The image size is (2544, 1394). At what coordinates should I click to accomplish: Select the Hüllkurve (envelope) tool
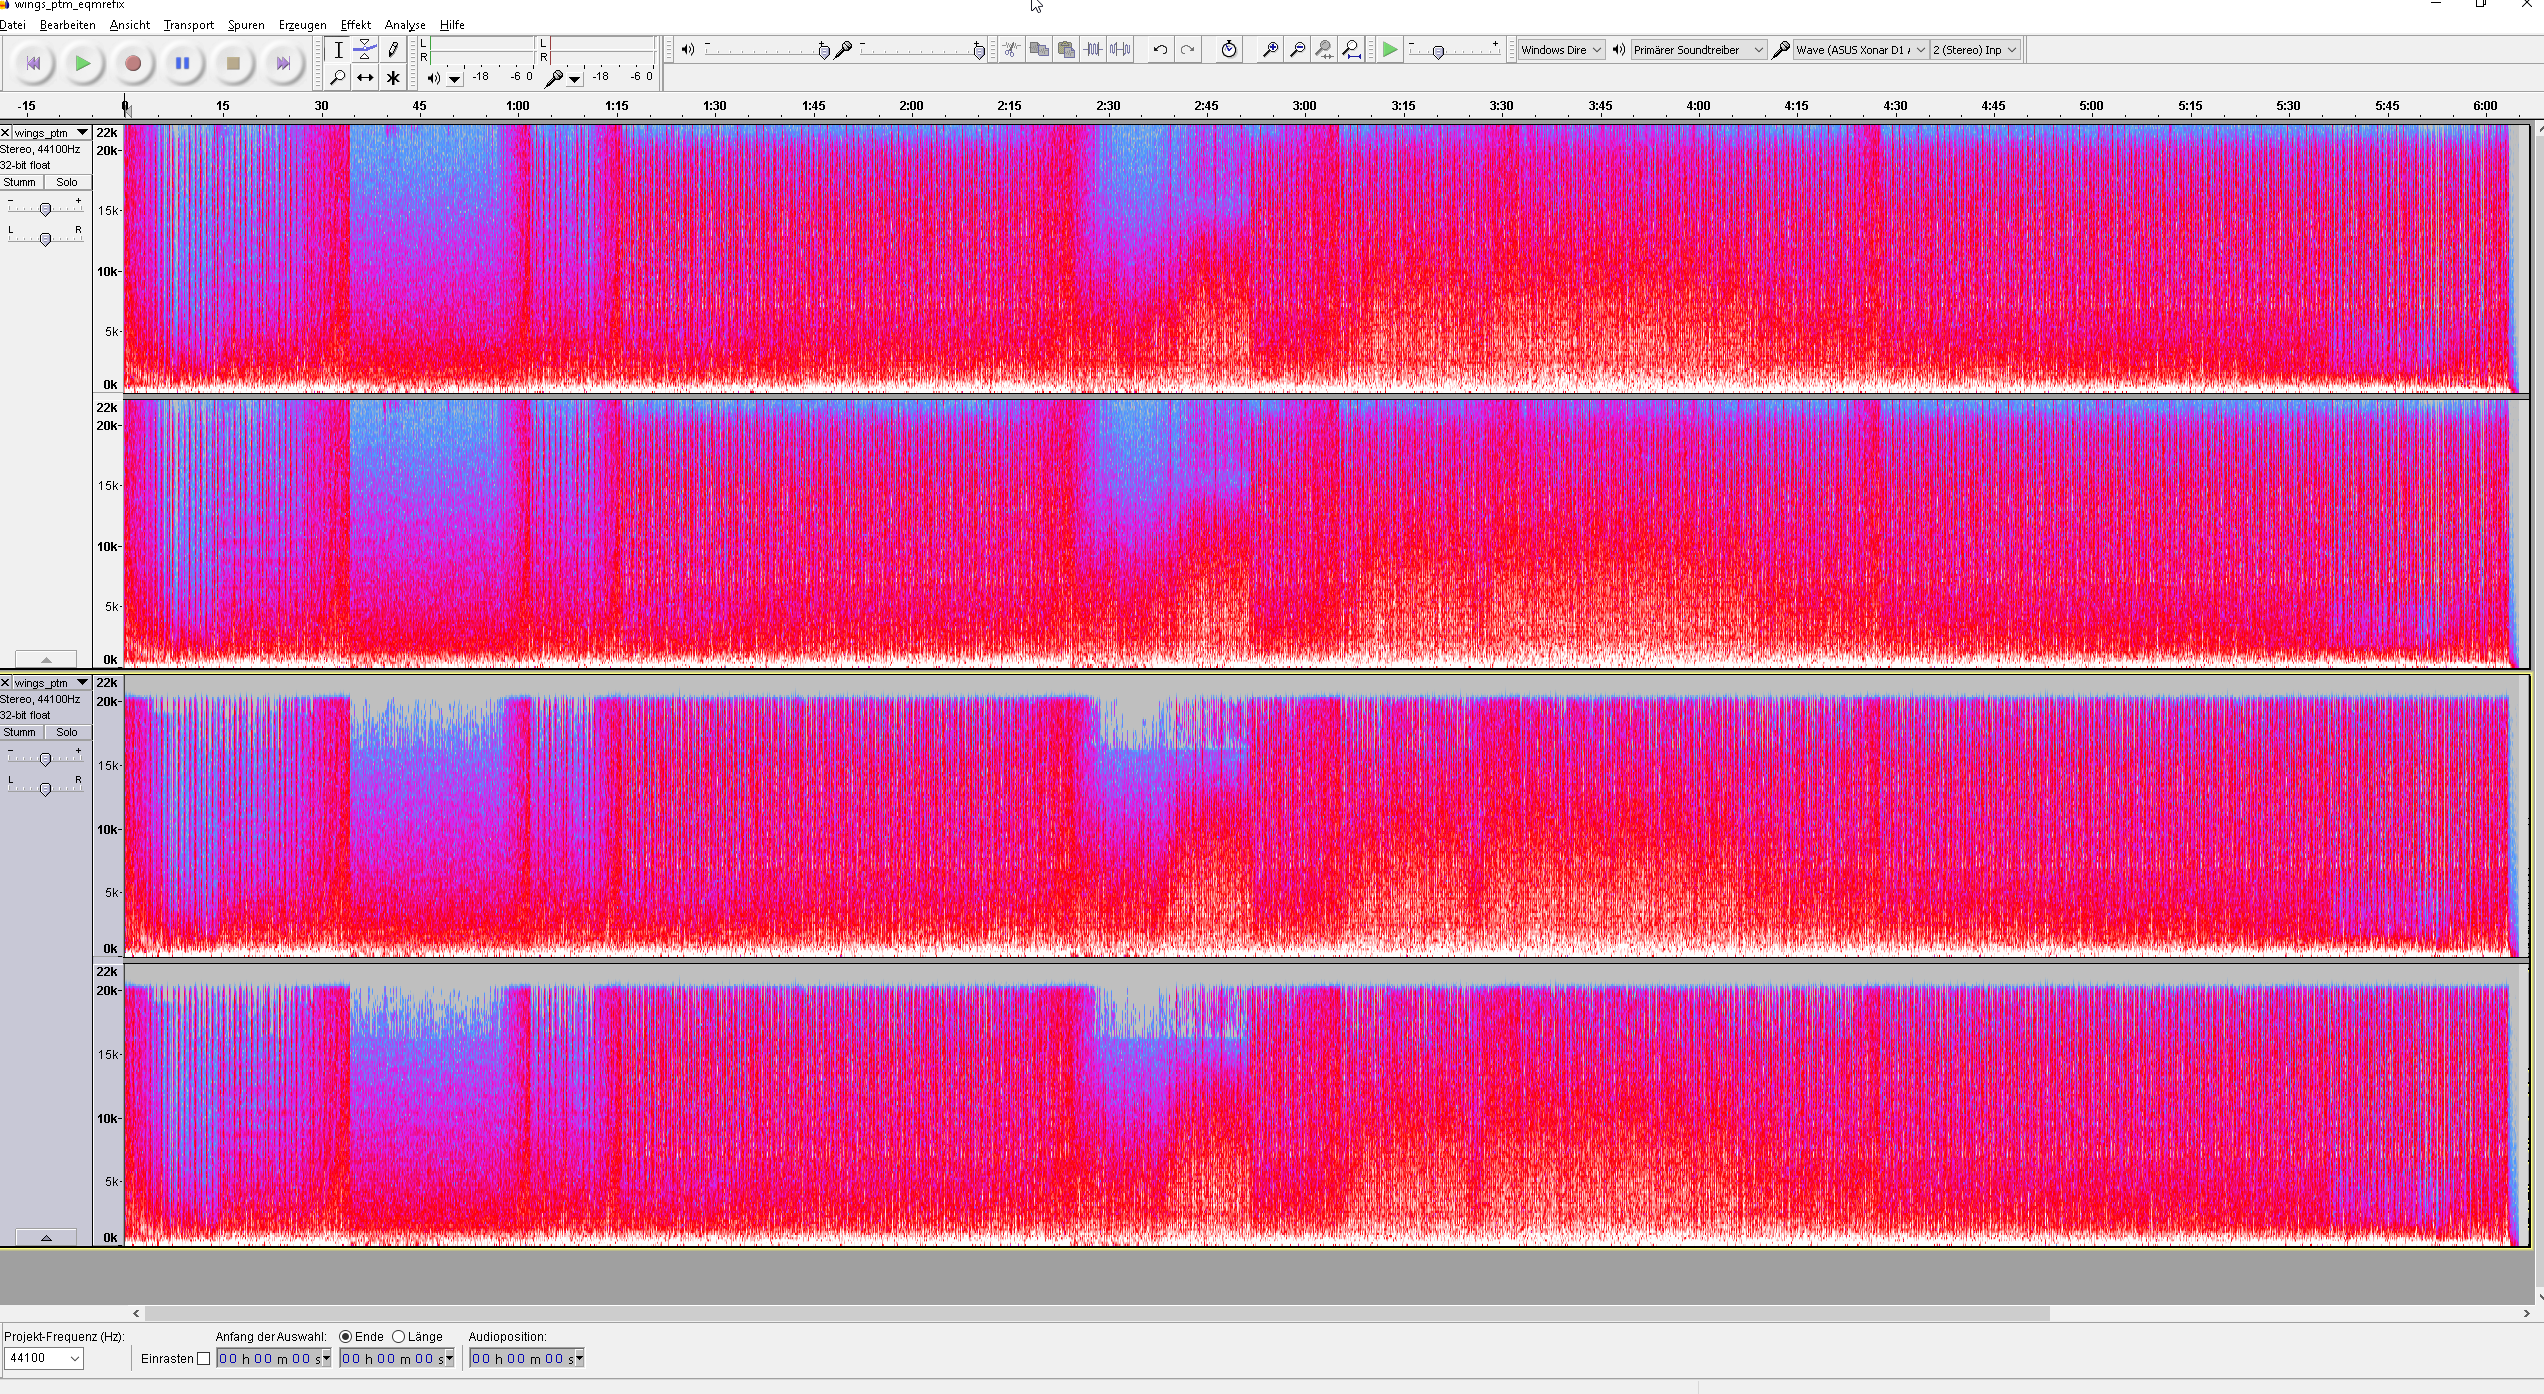tap(365, 49)
